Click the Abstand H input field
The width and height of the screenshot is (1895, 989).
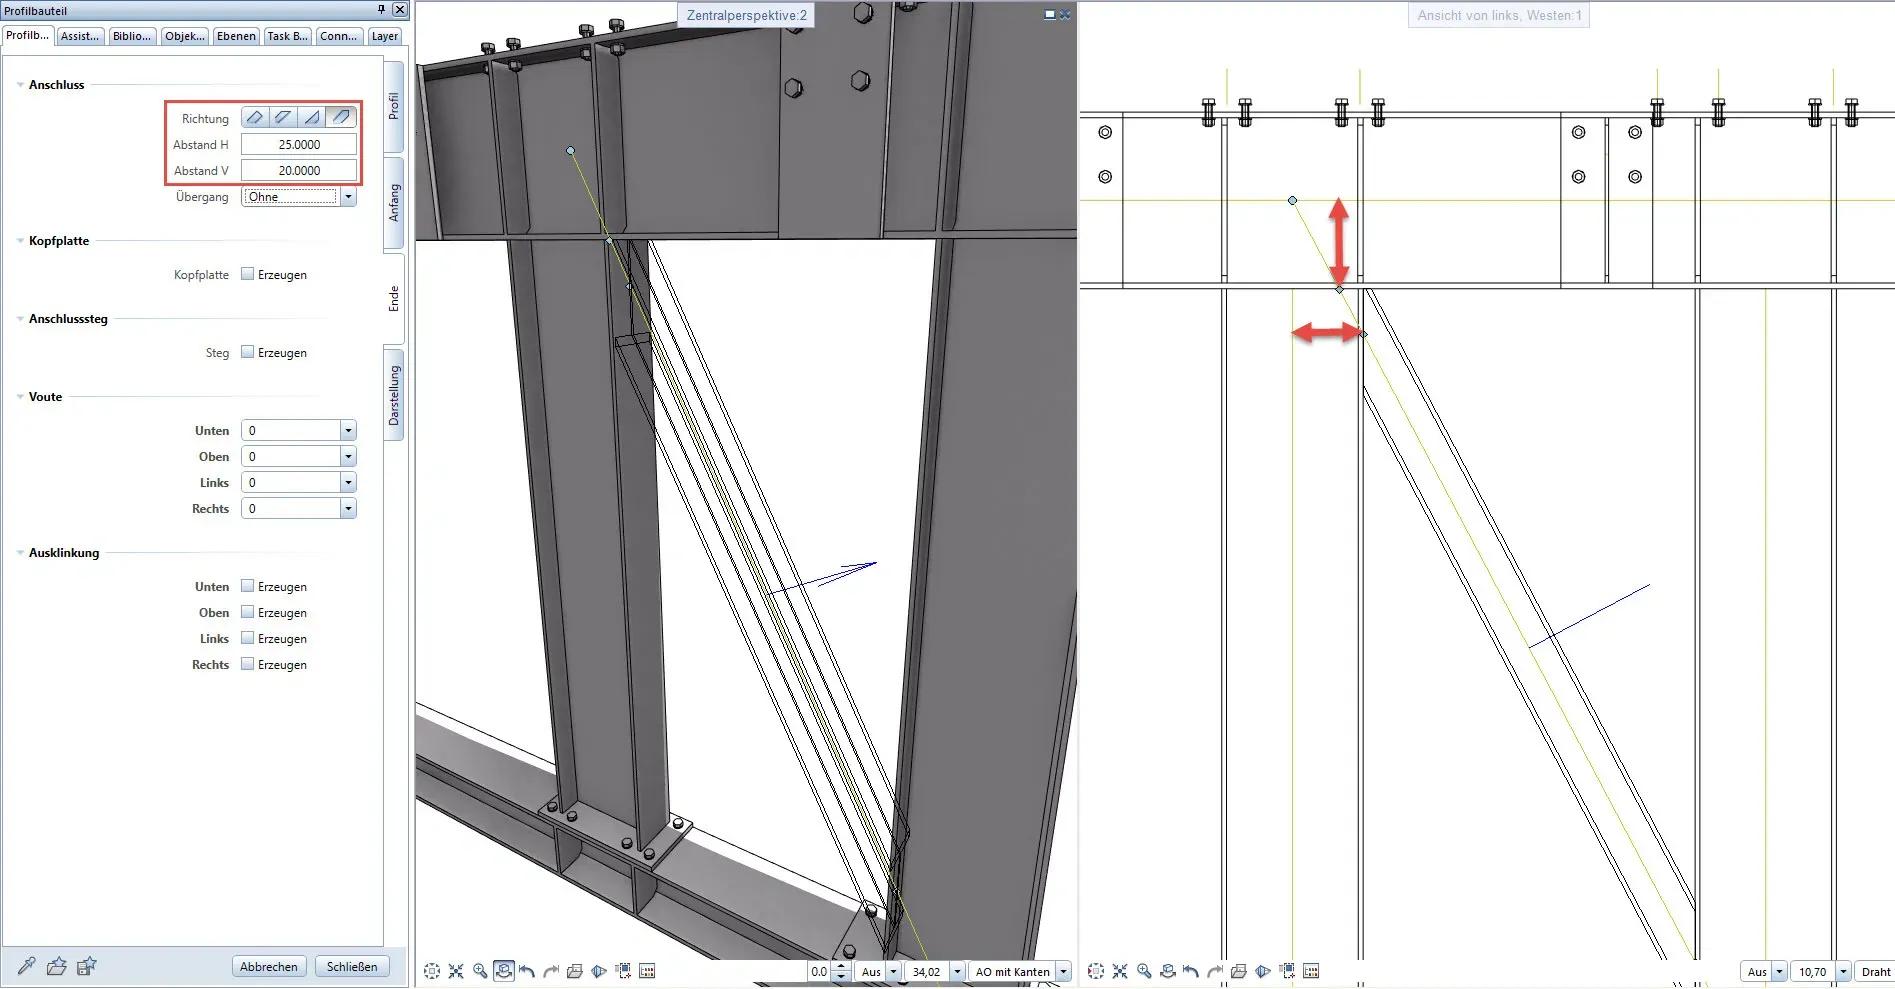coord(297,143)
